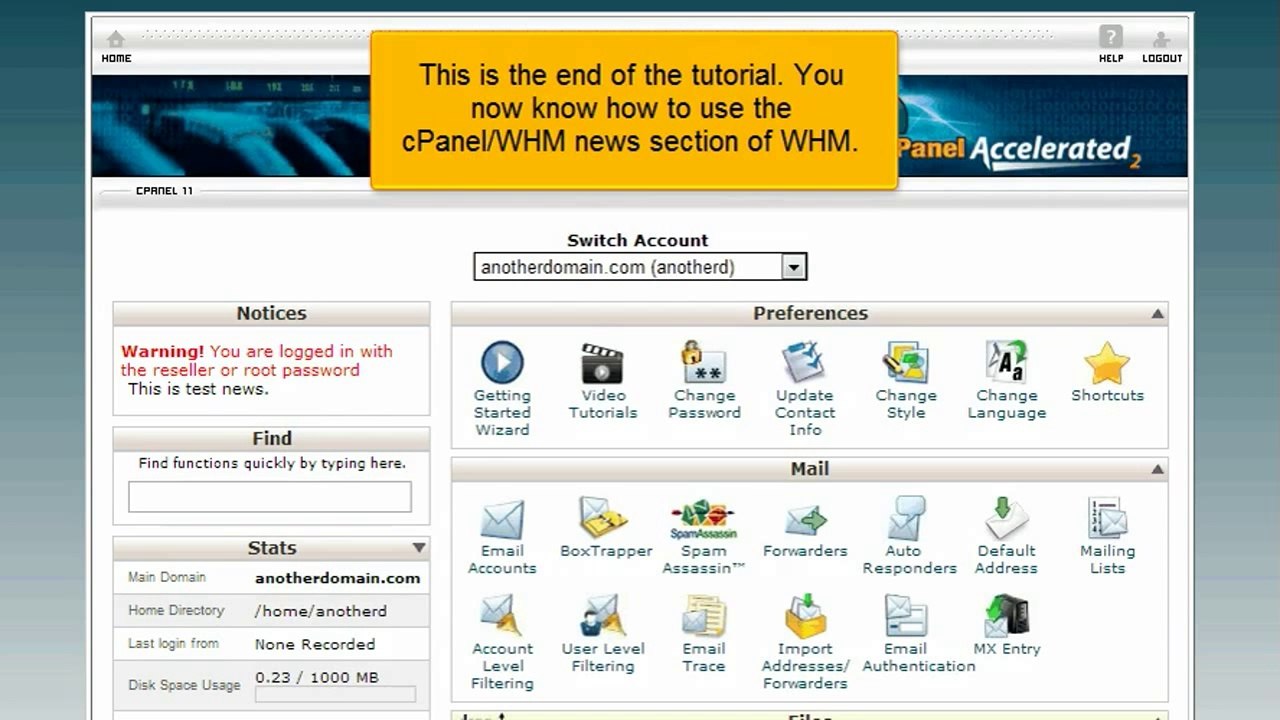Image resolution: width=1280 pixels, height=720 pixels.
Task: Click the 'This is test news.' notice
Action: [198, 389]
